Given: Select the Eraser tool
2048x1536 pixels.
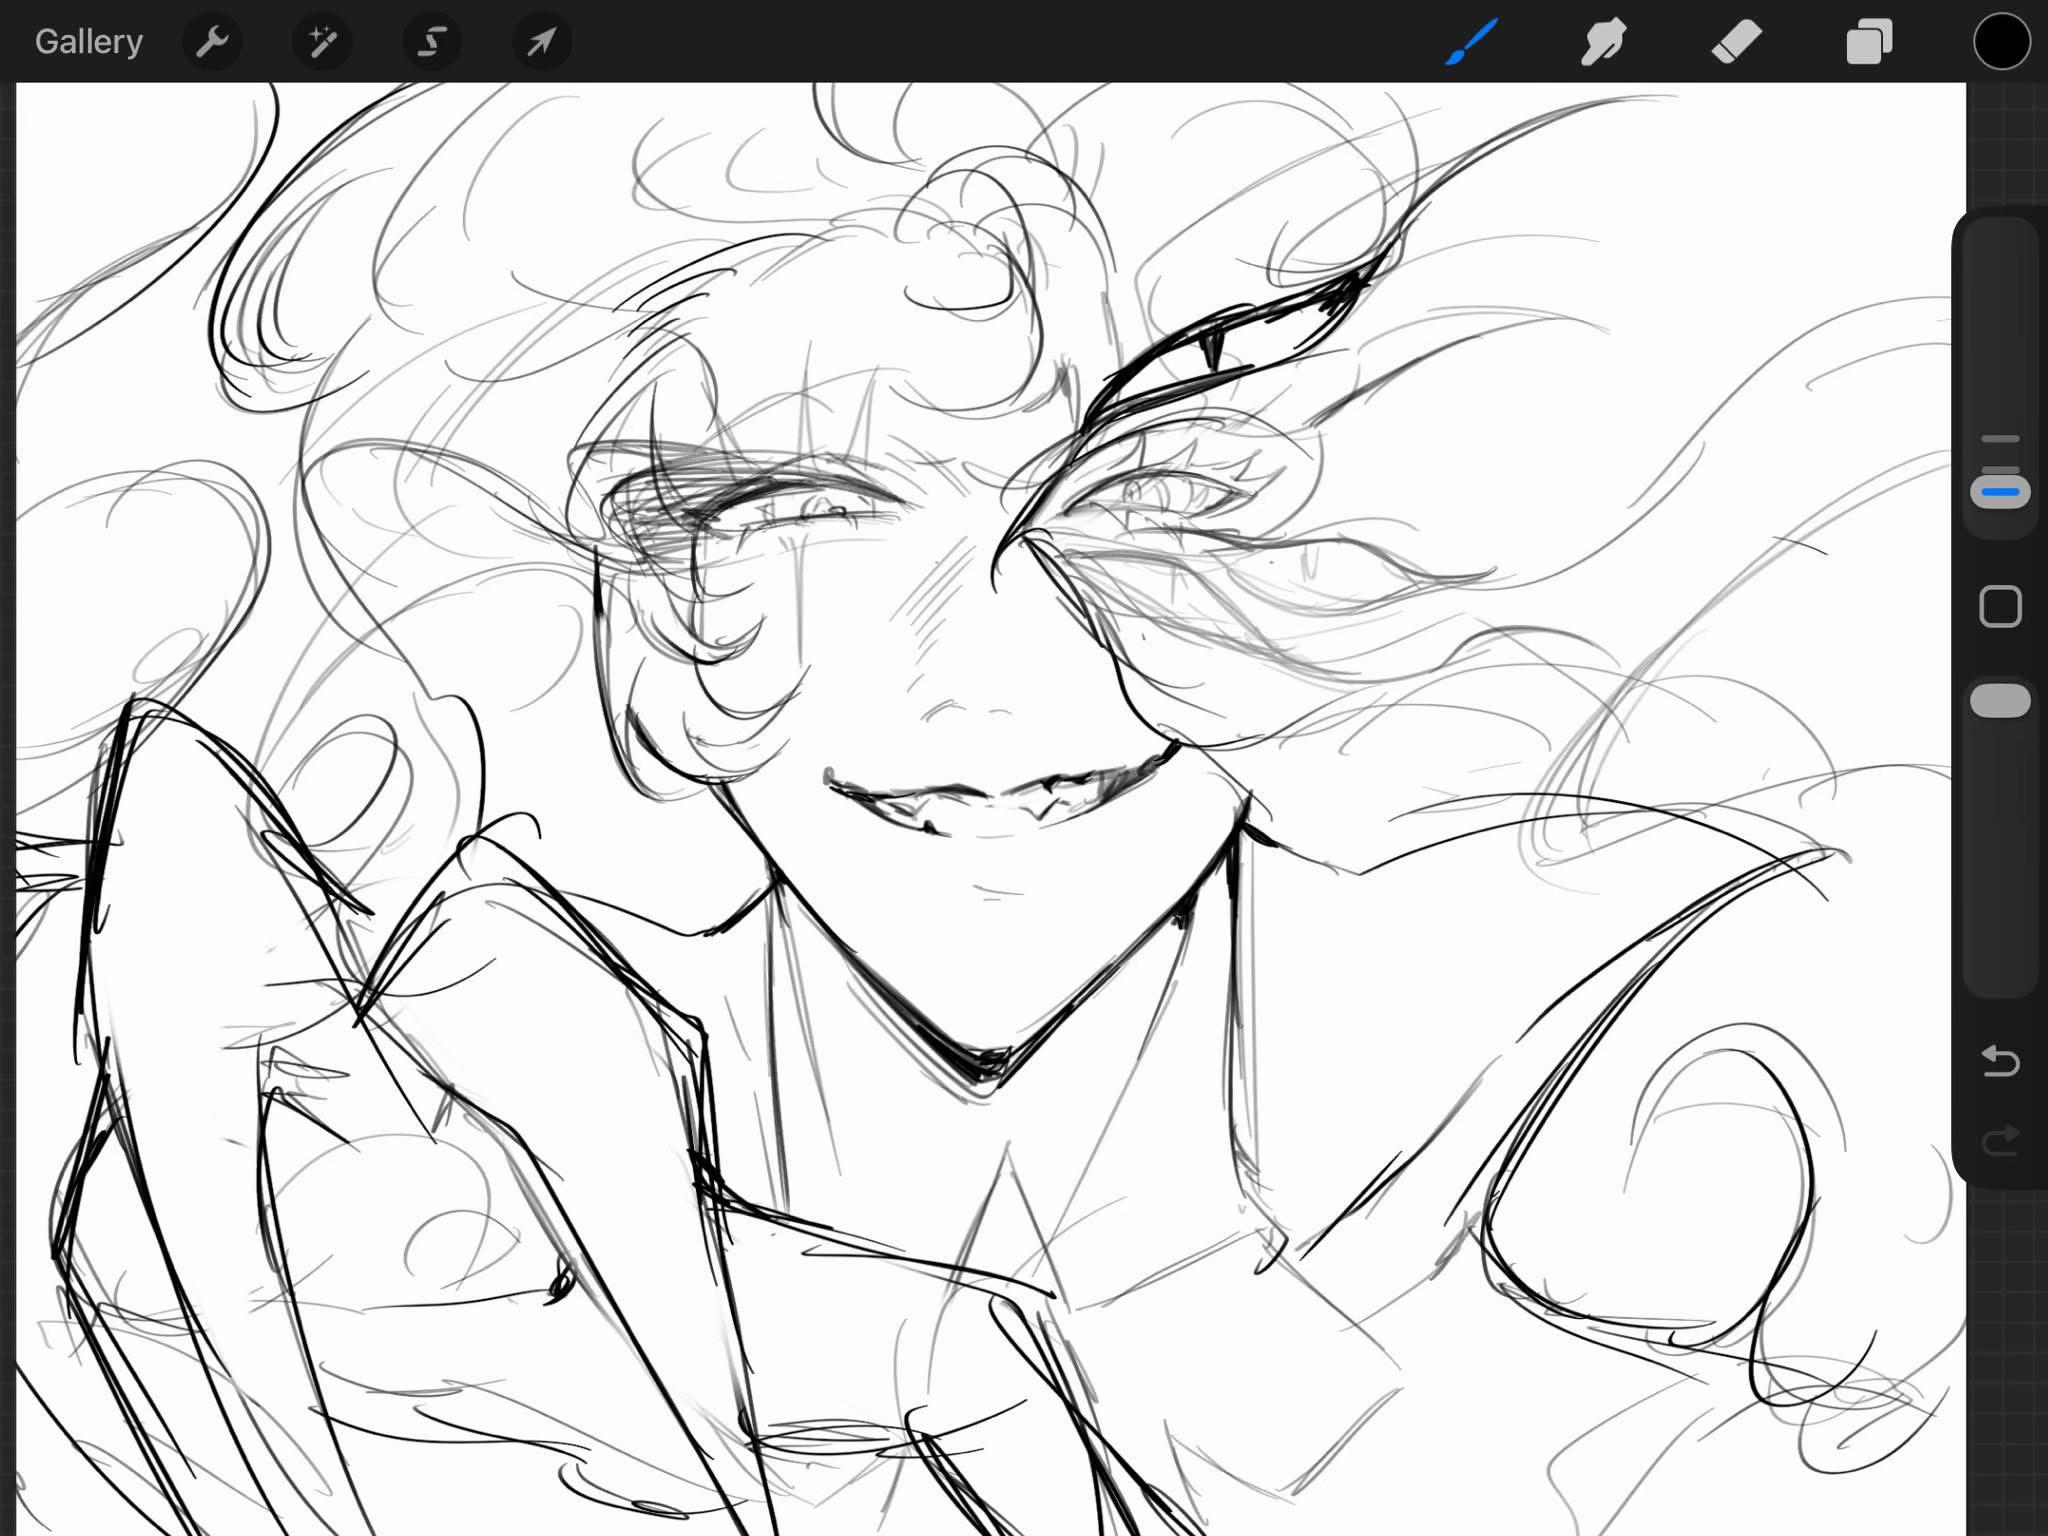Looking at the screenshot, I should 1736,42.
